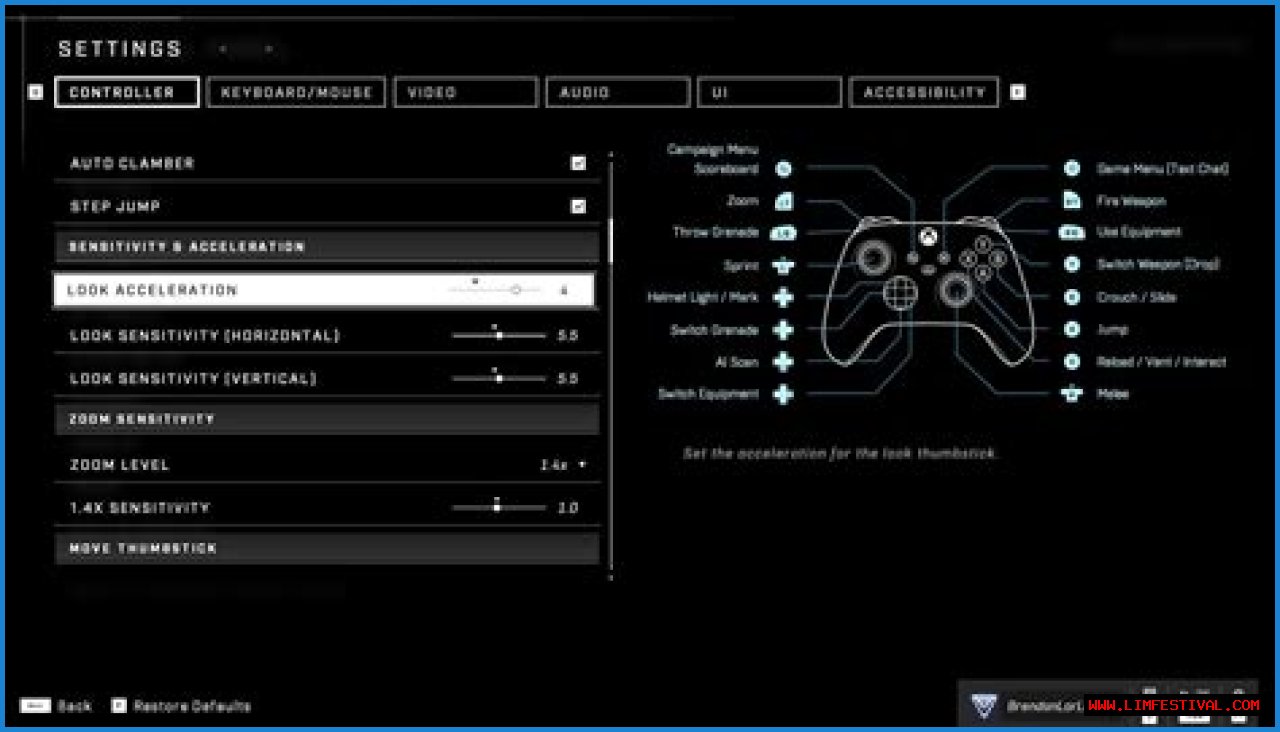
Task: Expand the Move Thumbstick section header
Action: [x=326, y=549]
